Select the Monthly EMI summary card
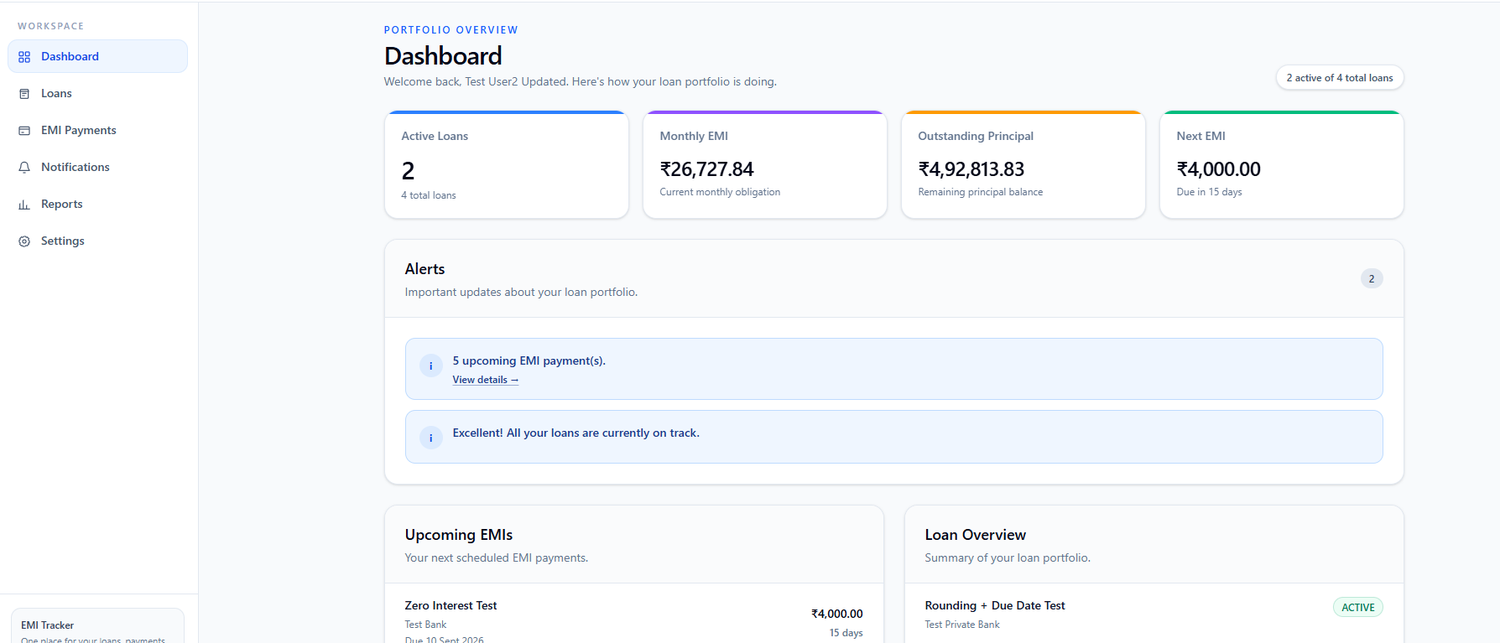1500x643 pixels. 765,165
